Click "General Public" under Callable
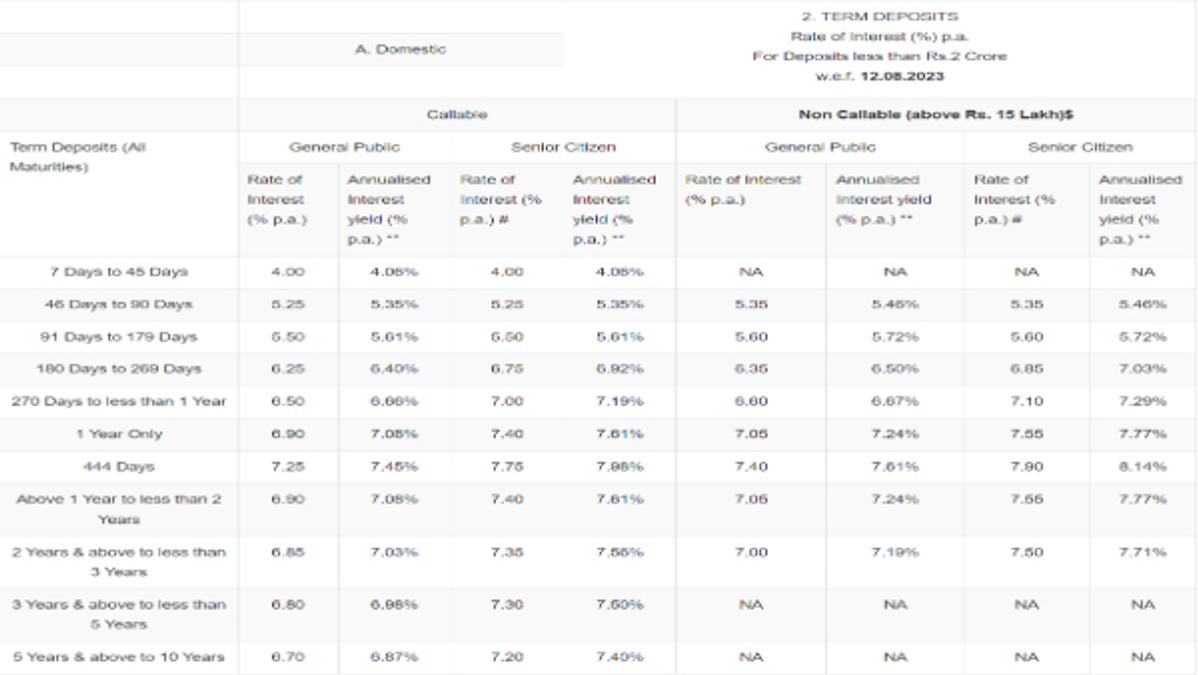Screen dimensions: 1198x675 pos(344,147)
